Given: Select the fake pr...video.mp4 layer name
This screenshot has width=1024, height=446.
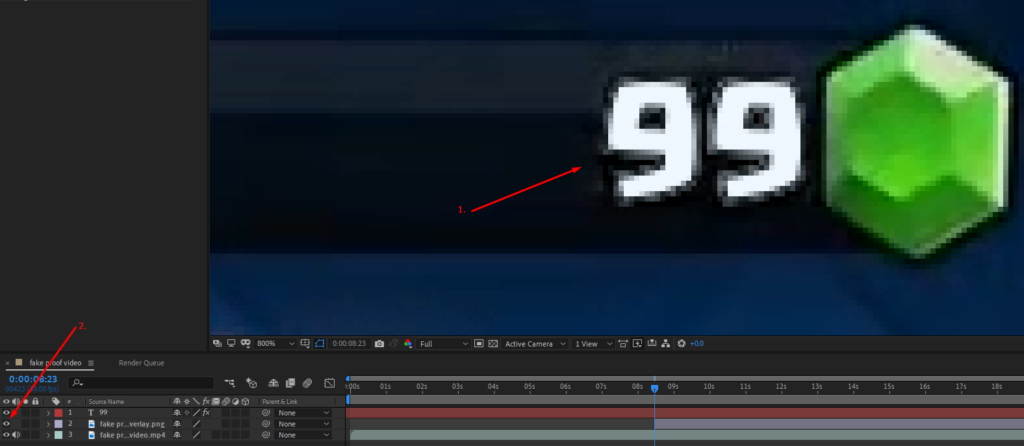Looking at the screenshot, I should pyautogui.click(x=132, y=434).
